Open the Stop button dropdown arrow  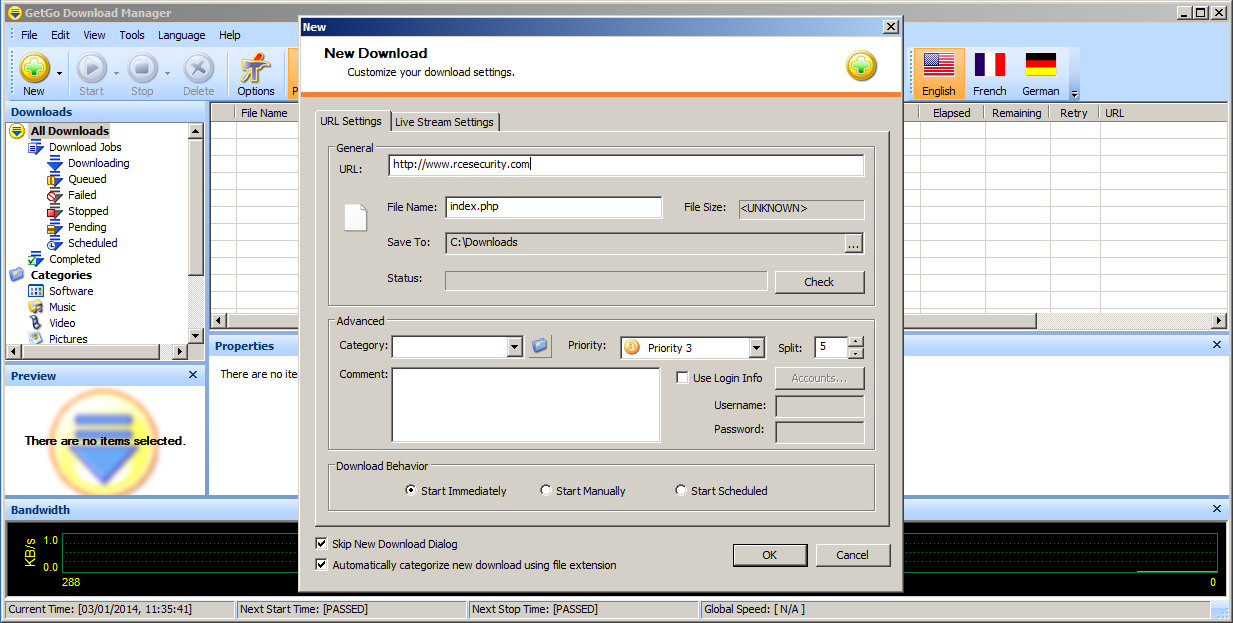[x=167, y=74]
